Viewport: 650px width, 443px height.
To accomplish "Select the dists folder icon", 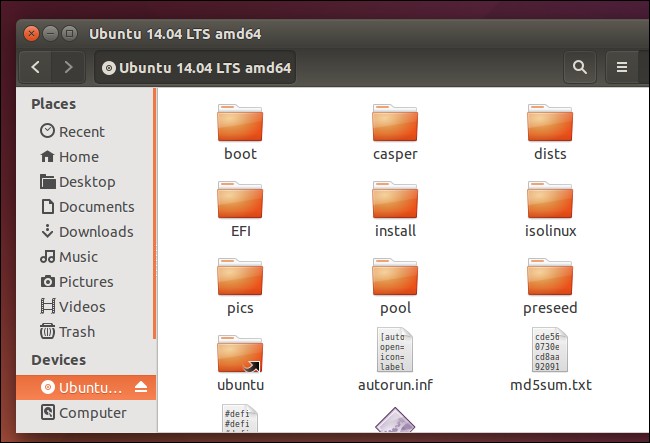I will tap(550, 123).
